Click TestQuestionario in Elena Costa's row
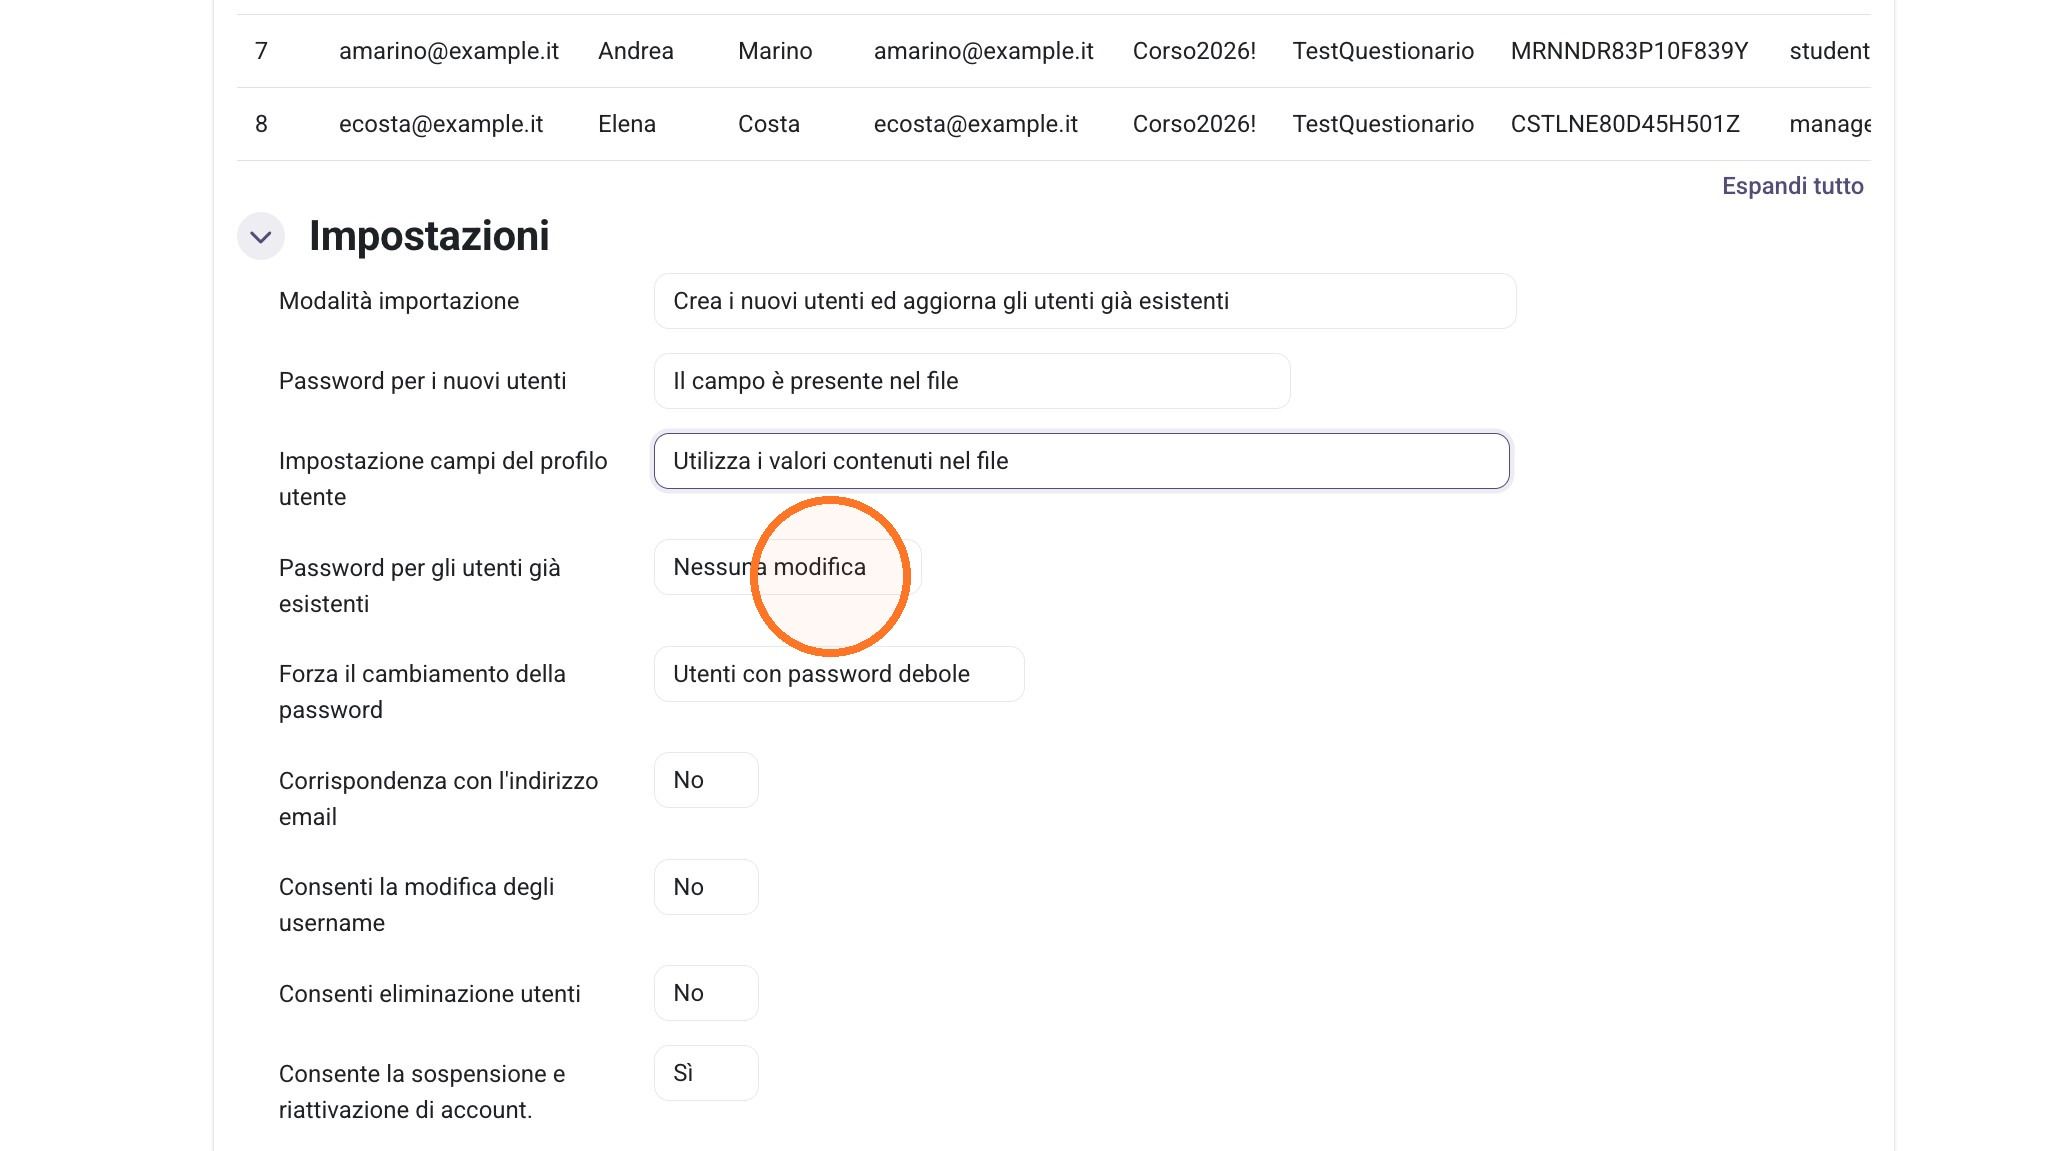2064x1151 pixels. 1383,124
